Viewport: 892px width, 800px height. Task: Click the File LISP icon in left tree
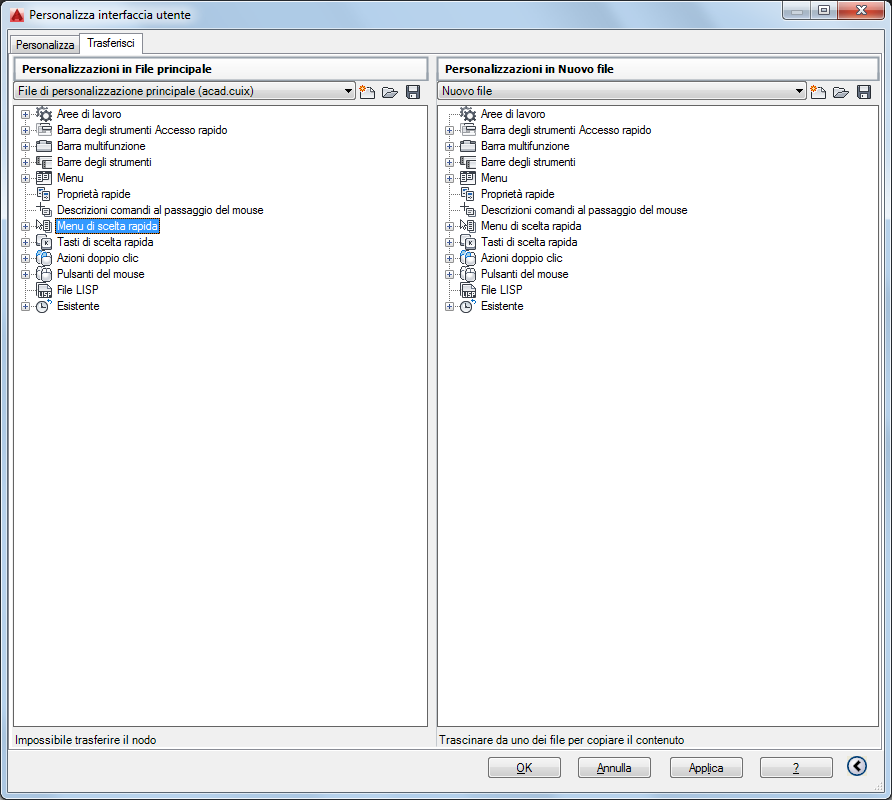(44, 290)
